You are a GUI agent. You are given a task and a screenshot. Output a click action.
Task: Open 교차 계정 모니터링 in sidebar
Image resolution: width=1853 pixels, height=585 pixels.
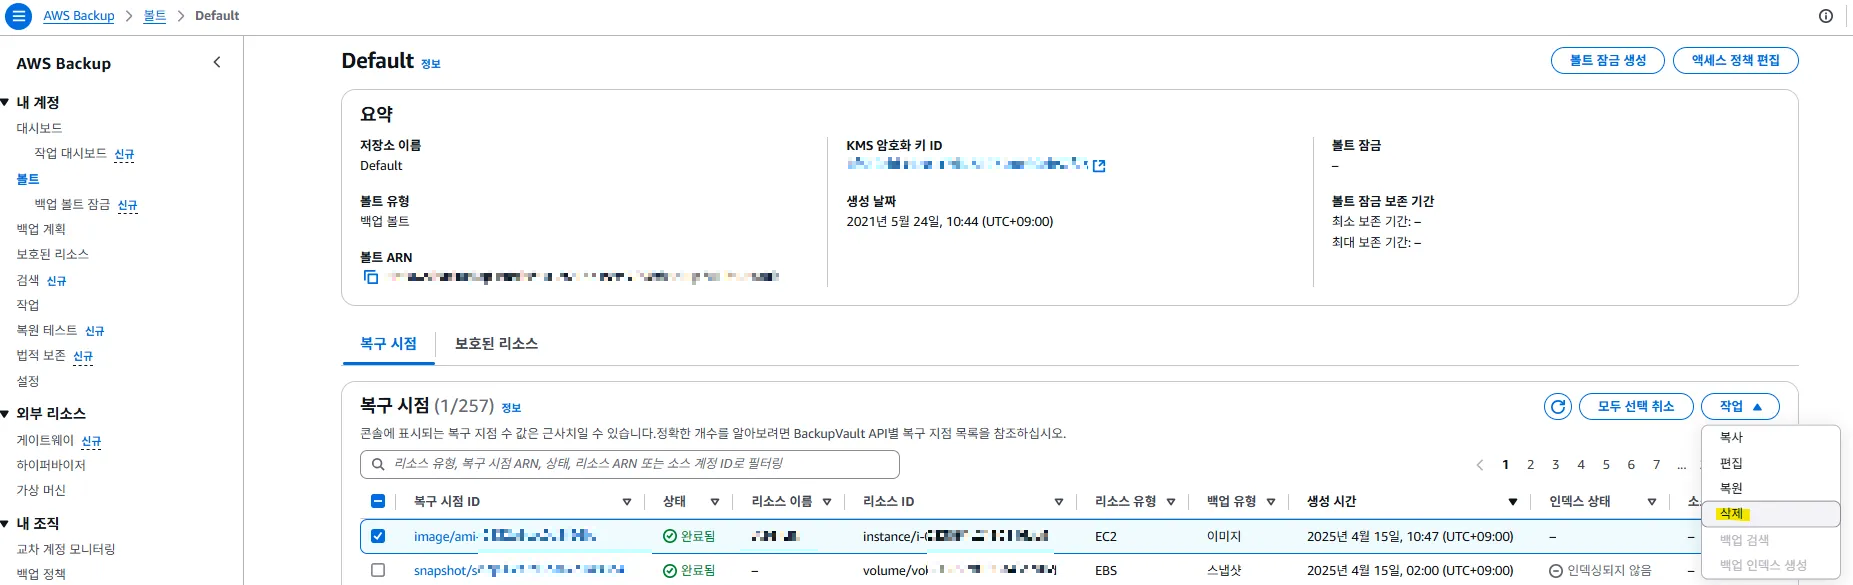(66, 549)
